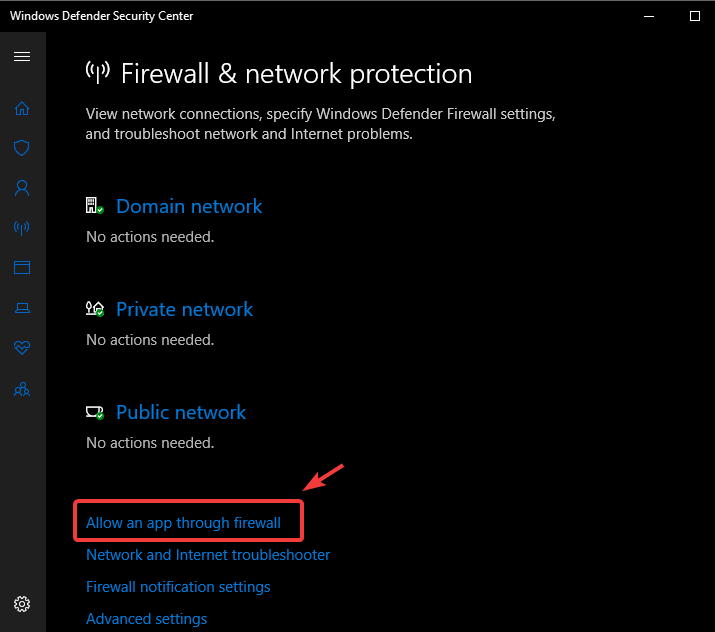This screenshot has height=632, width=715.
Task: Open Advanced settings link
Action: point(146,619)
